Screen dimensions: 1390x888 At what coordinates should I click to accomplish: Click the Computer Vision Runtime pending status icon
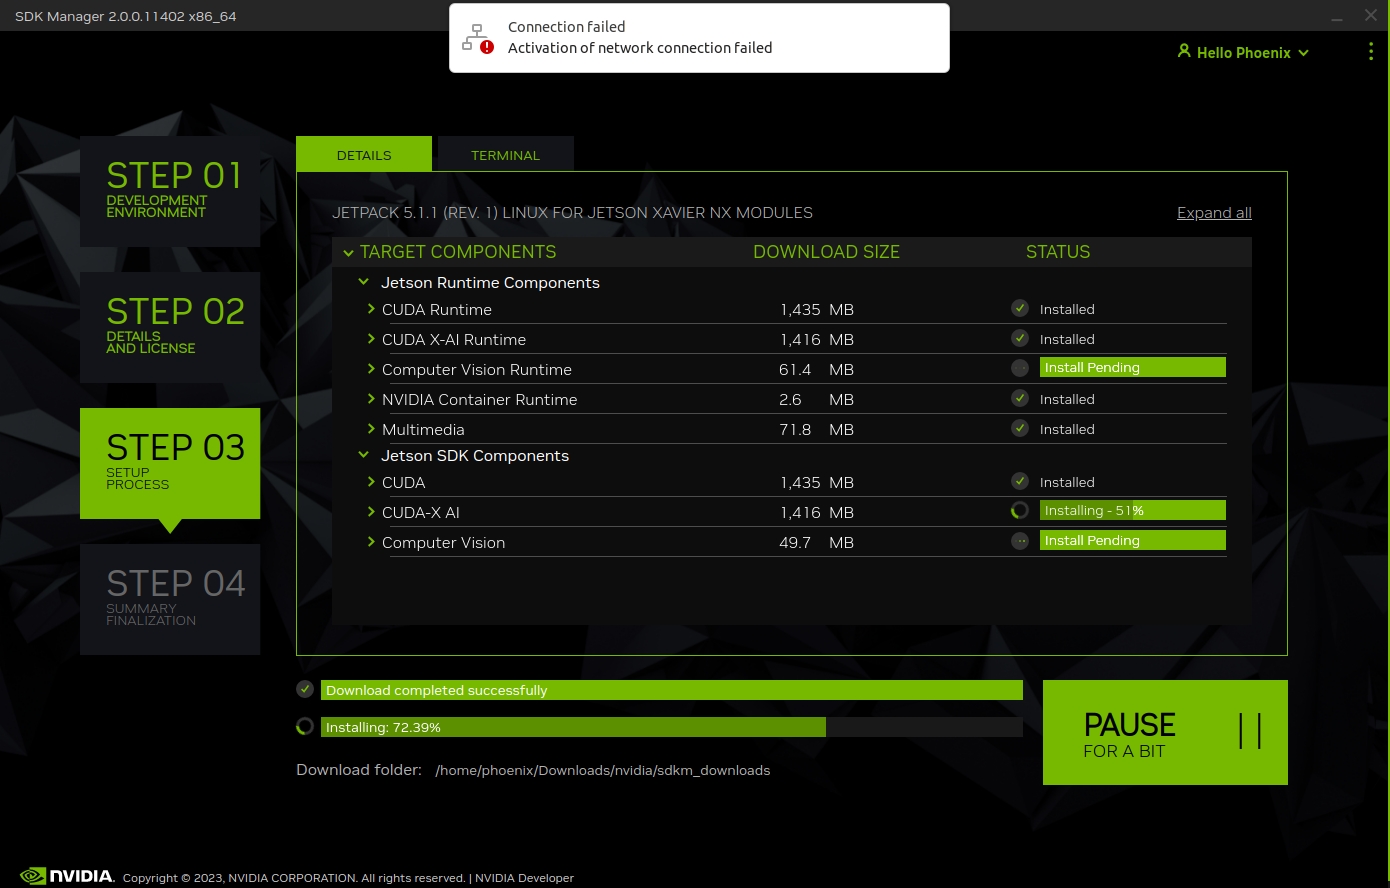(x=1020, y=368)
